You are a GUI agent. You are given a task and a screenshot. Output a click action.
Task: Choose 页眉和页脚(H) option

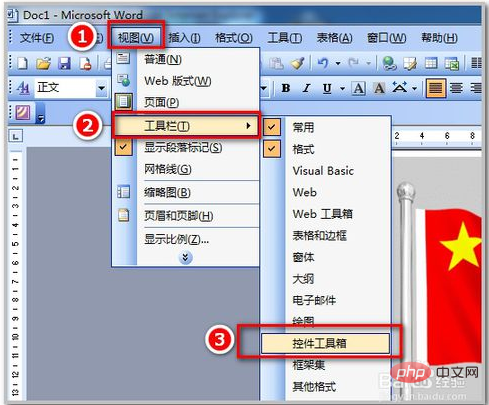[x=186, y=216]
